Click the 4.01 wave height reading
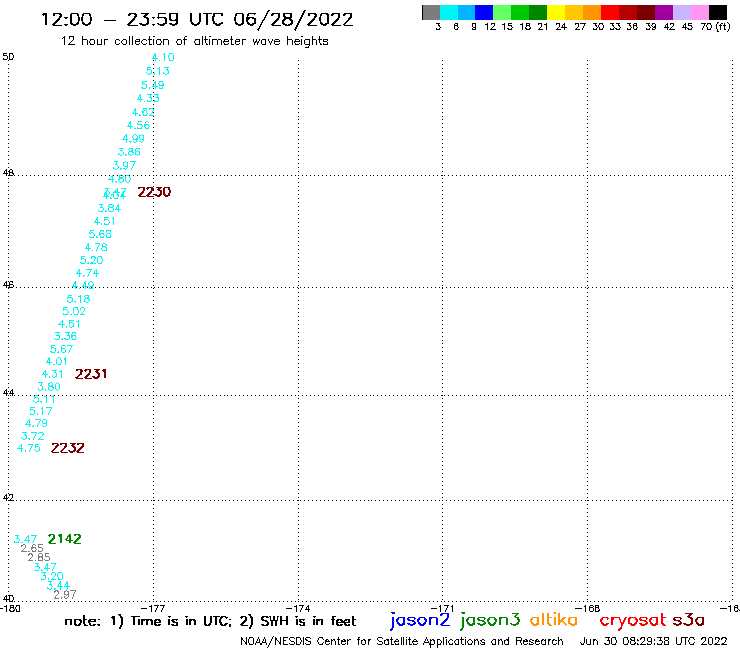 [57, 362]
